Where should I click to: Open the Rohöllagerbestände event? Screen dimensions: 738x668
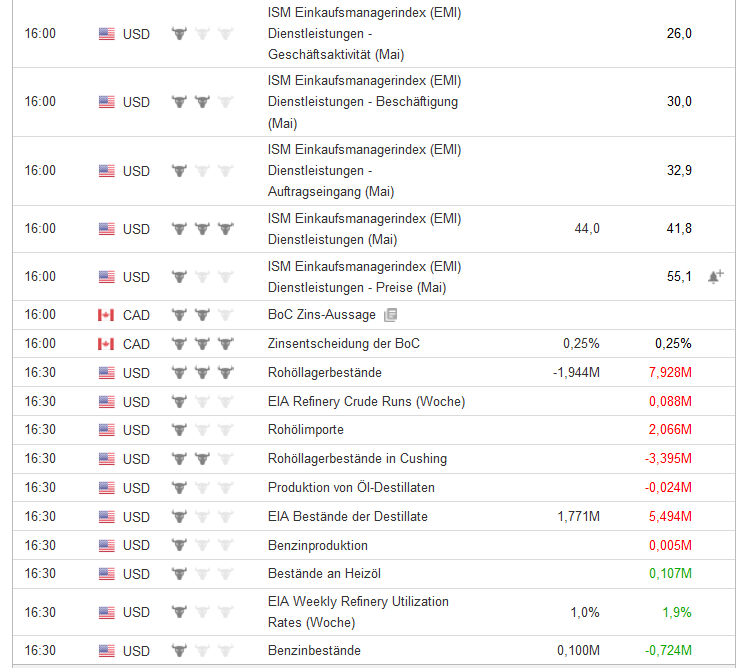point(325,373)
